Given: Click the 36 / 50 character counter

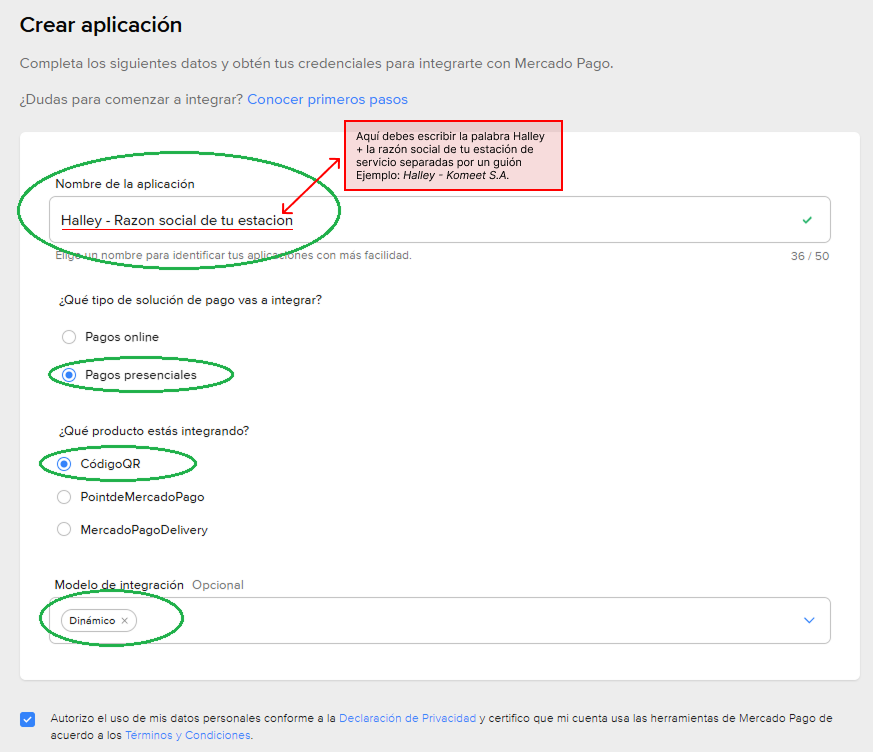Looking at the screenshot, I should (810, 256).
